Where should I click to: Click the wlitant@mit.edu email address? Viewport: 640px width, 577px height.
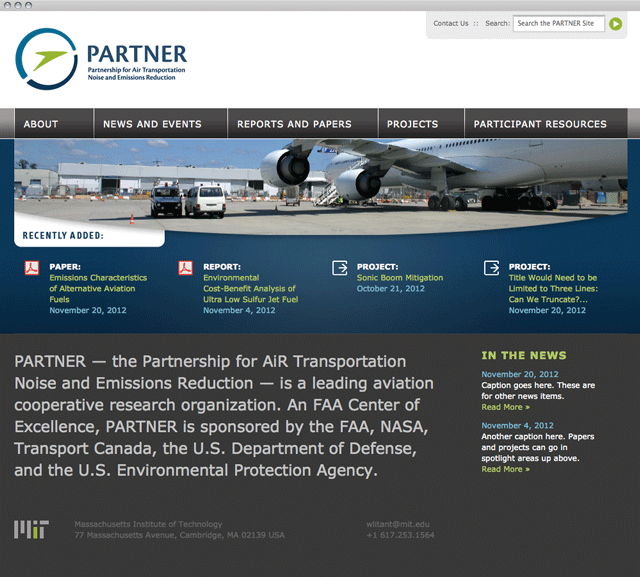[x=398, y=524]
